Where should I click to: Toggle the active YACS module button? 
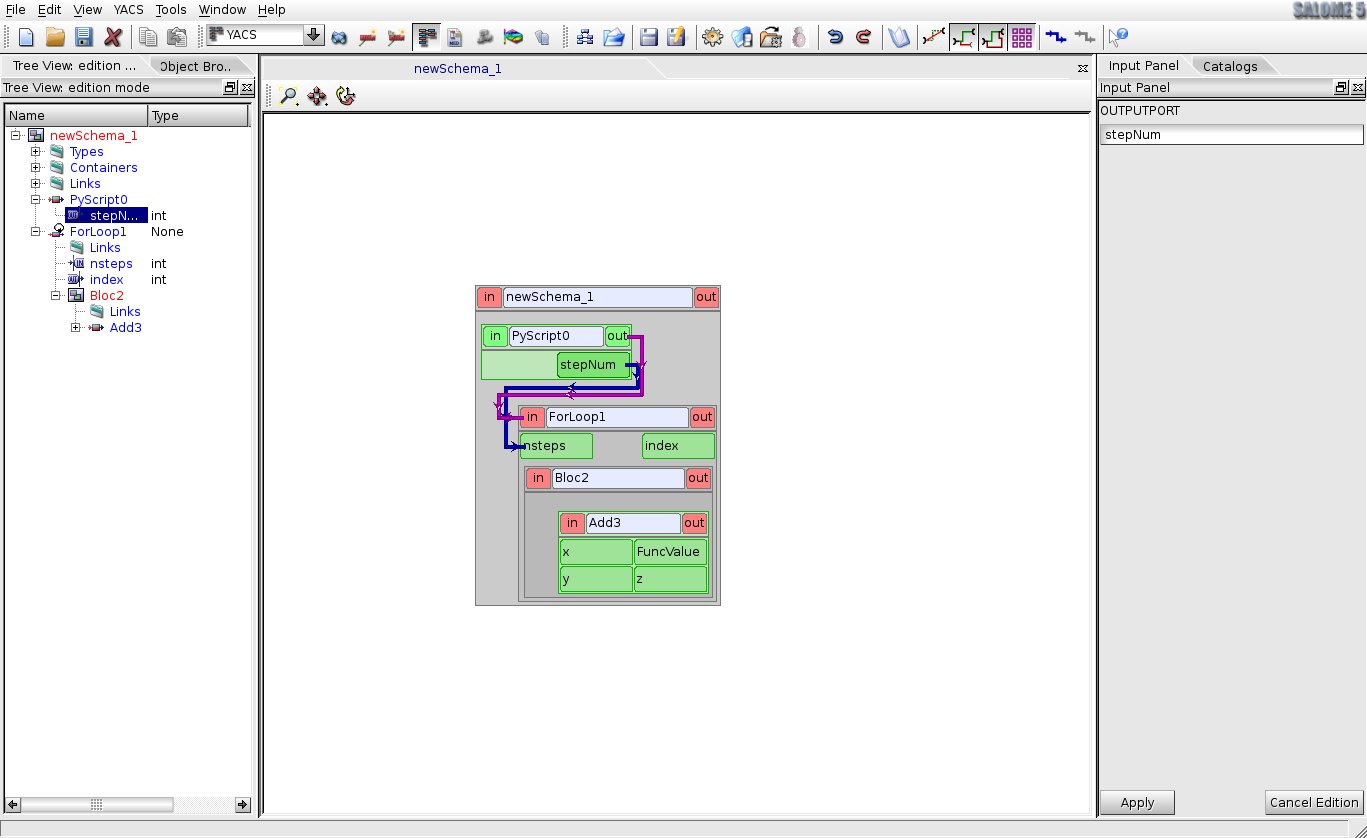coord(427,37)
